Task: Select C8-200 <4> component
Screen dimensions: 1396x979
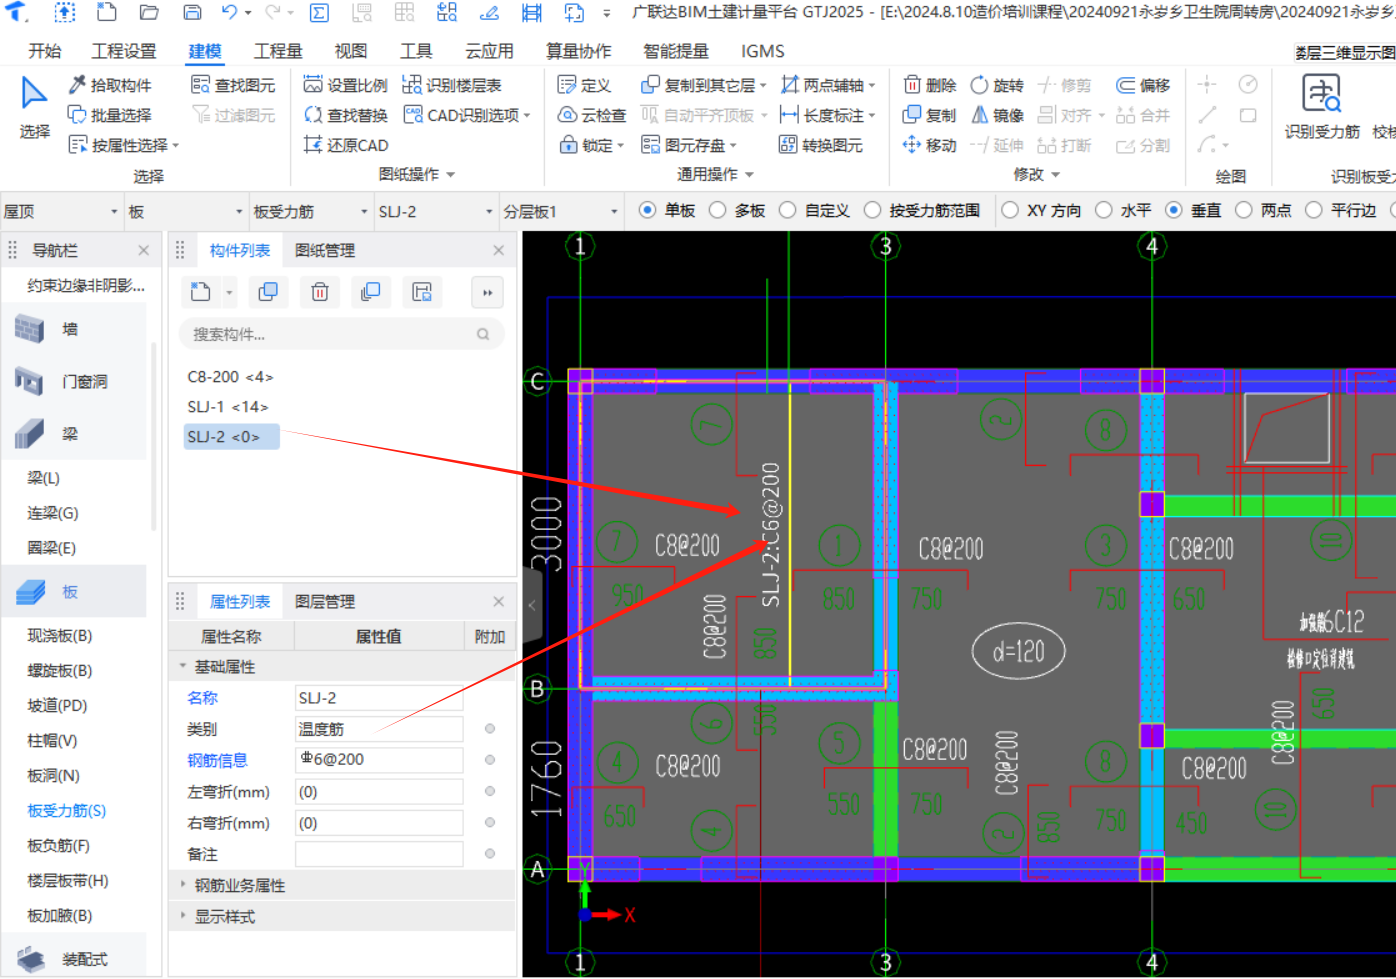Action: (x=230, y=377)
